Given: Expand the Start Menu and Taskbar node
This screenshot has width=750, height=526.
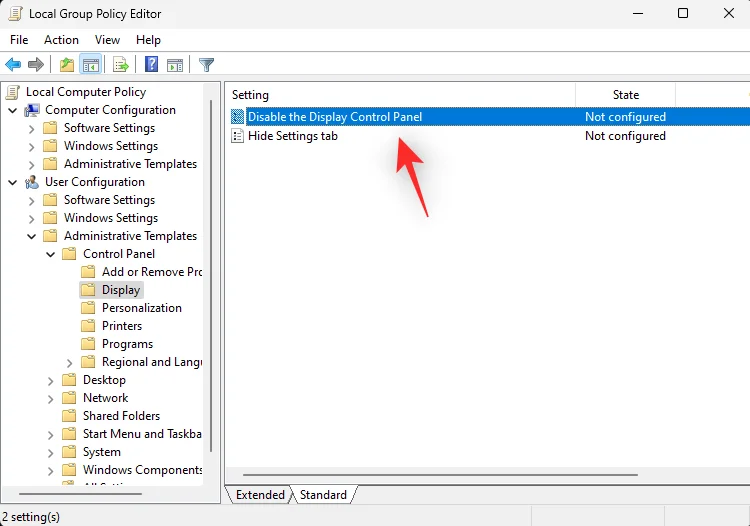Looking at the screenshot, I should [x=50, y=435].
